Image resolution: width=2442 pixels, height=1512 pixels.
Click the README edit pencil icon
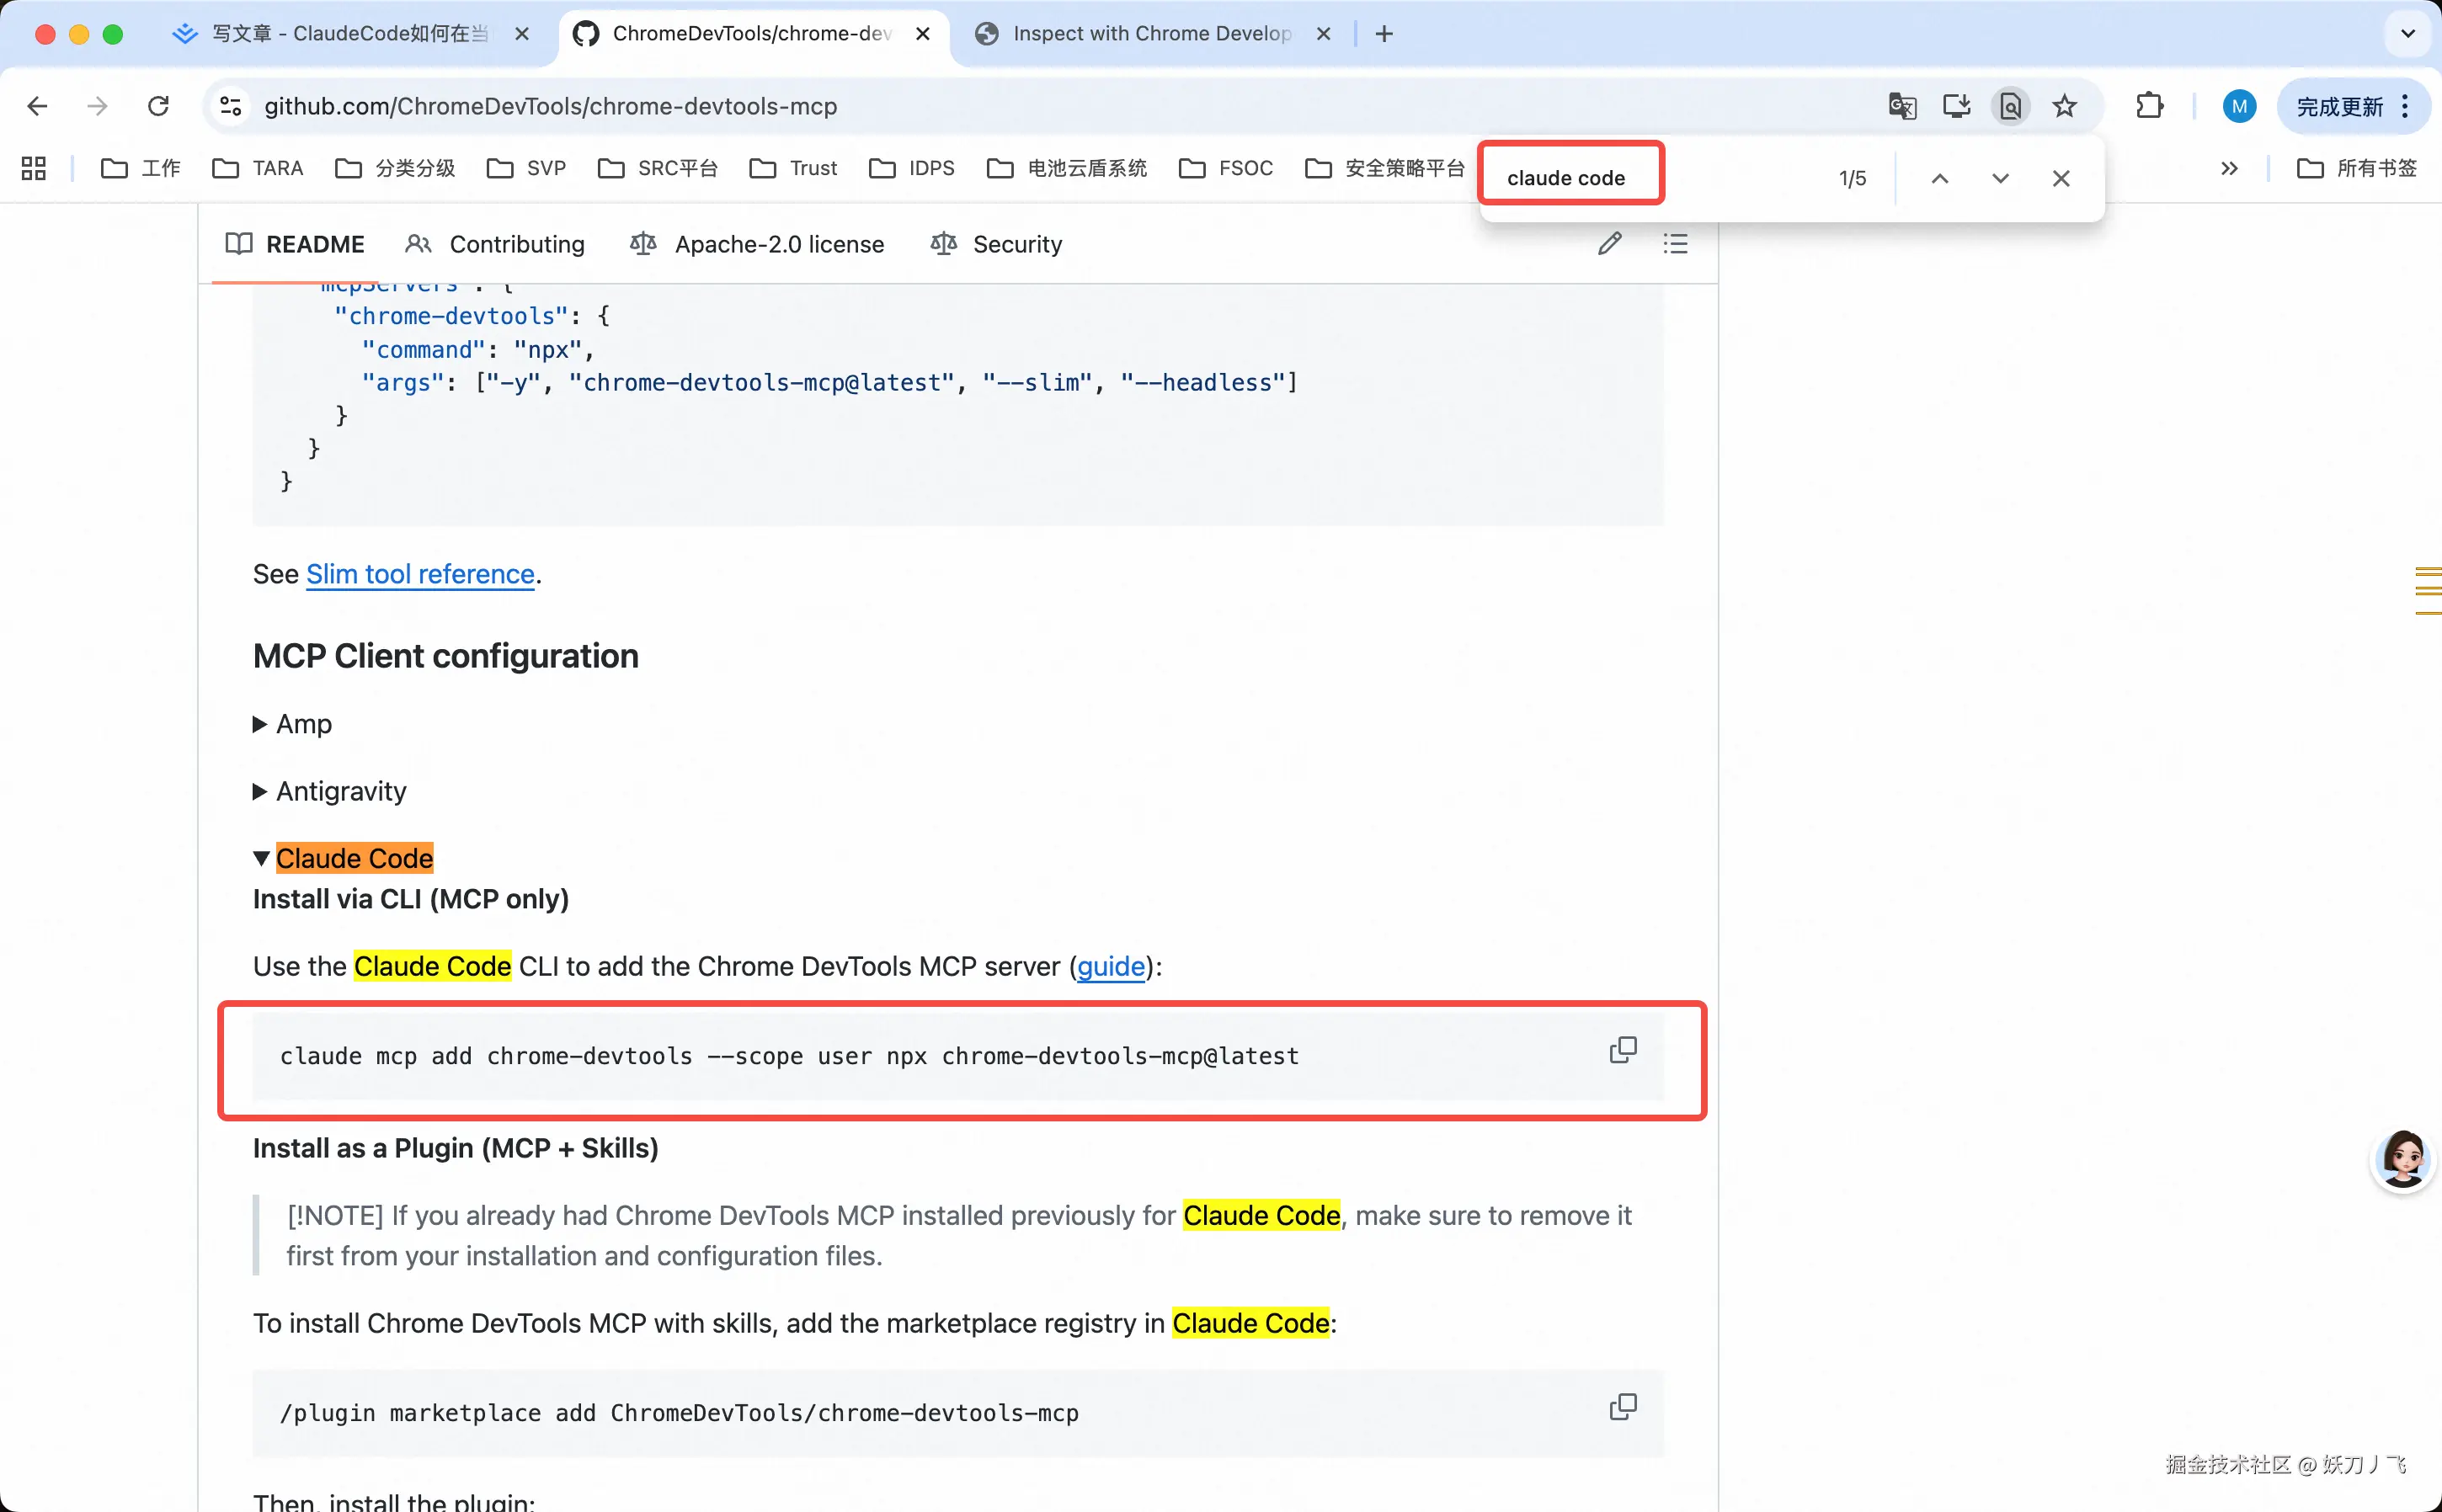click(x=1609, y=244)
